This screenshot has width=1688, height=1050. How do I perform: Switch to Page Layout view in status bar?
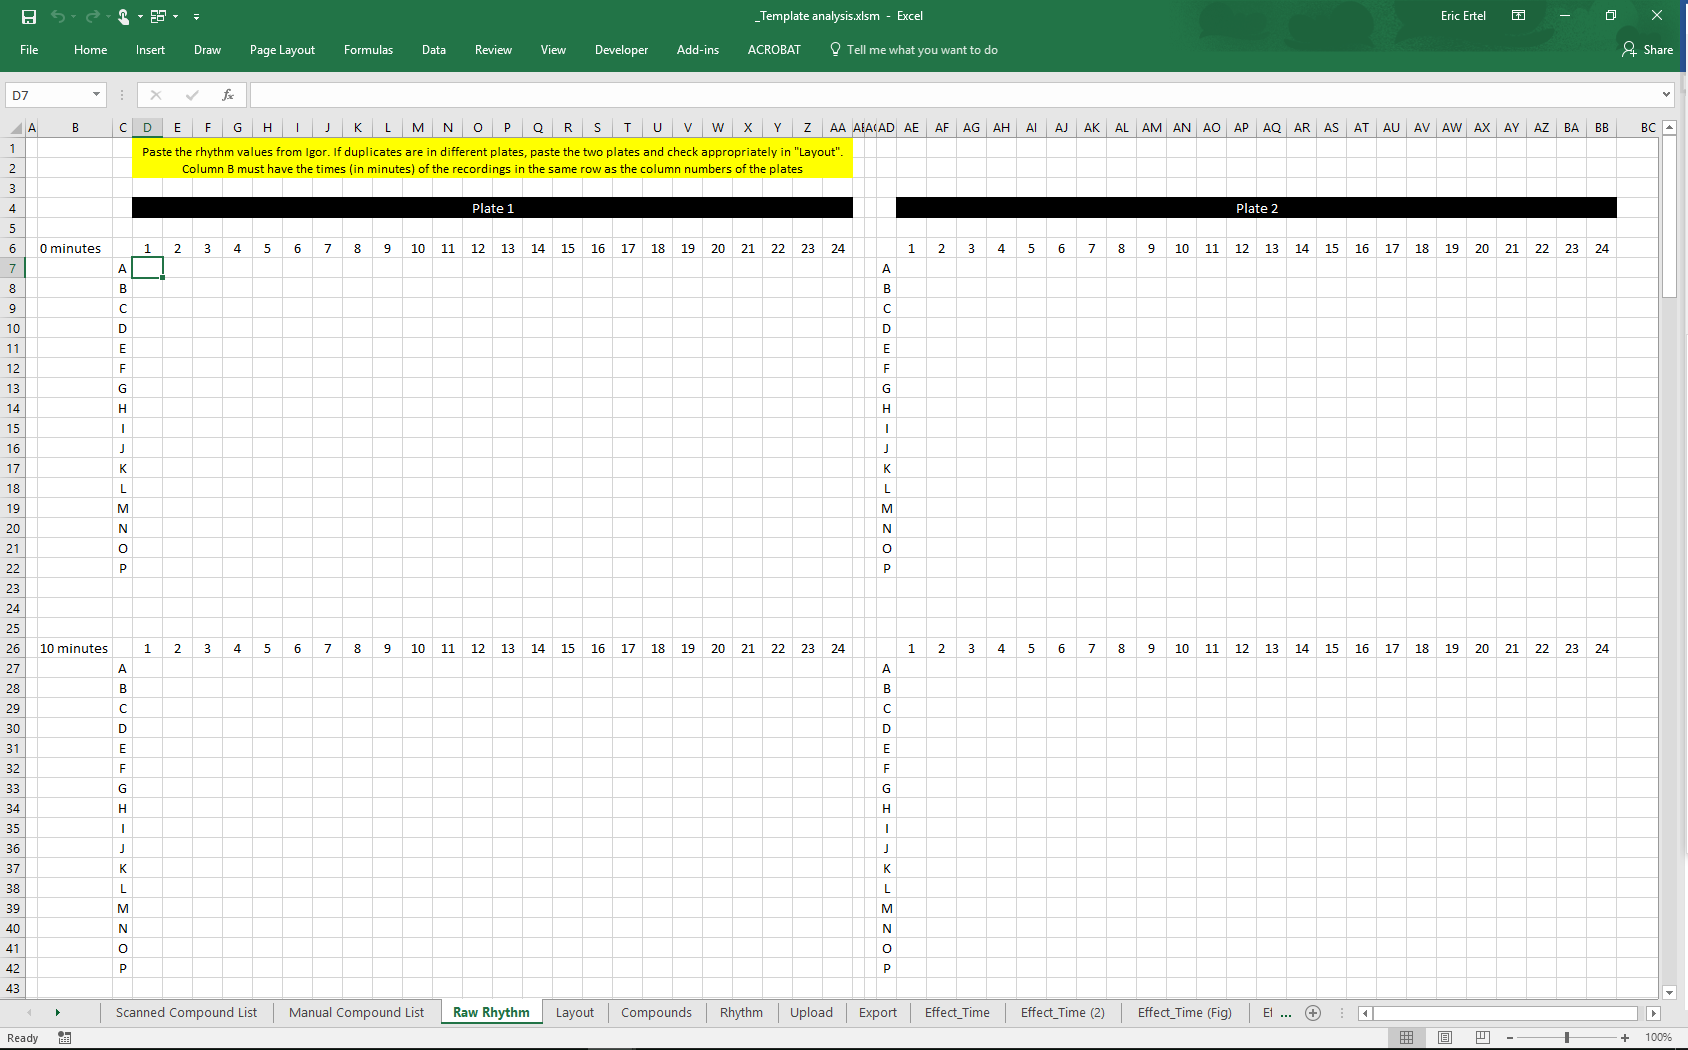click(x=1445, y=1037)
